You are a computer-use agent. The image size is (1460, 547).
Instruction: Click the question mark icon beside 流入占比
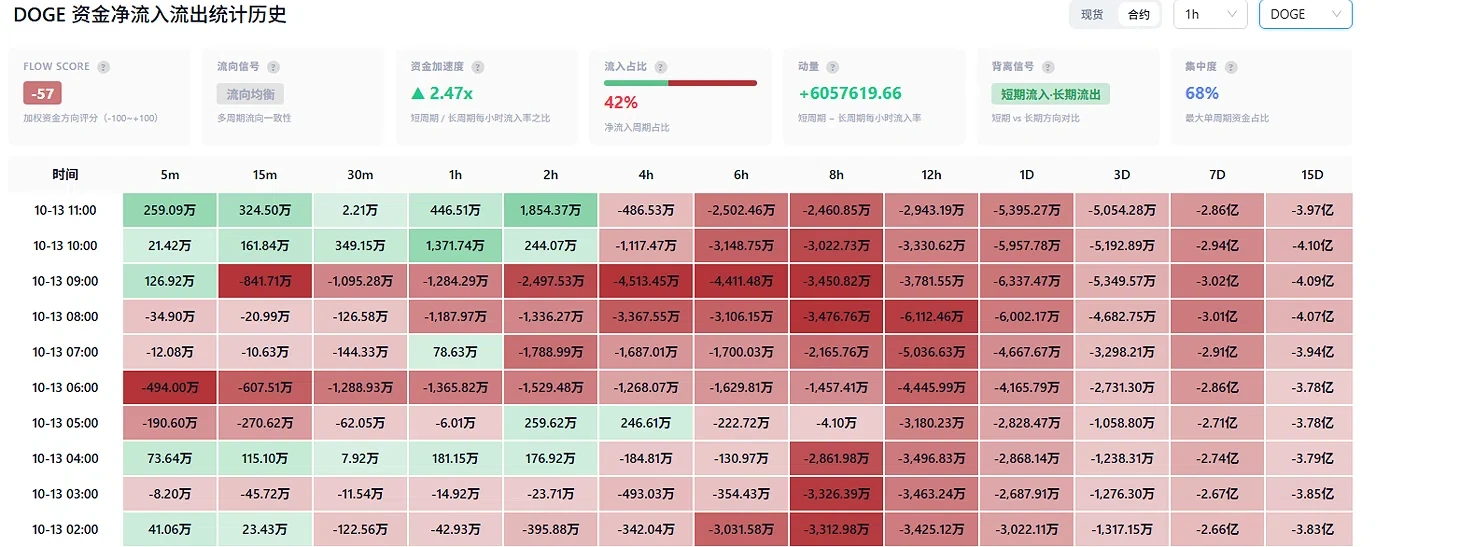pos(661,67)
